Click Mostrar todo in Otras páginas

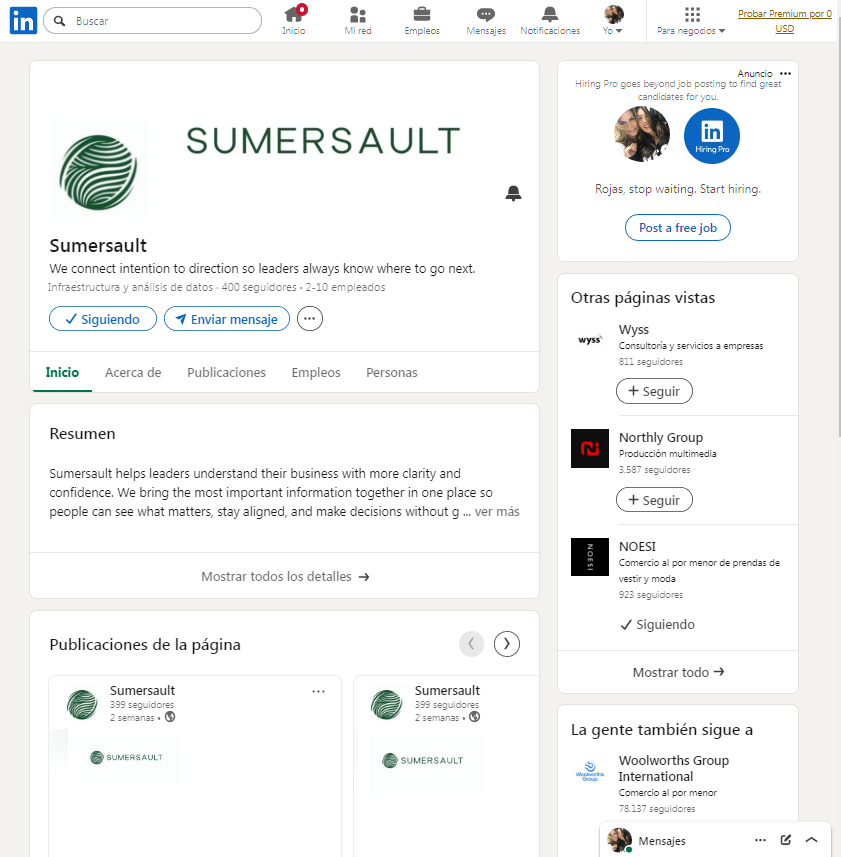pyautogui.click(x=678, y=672)
